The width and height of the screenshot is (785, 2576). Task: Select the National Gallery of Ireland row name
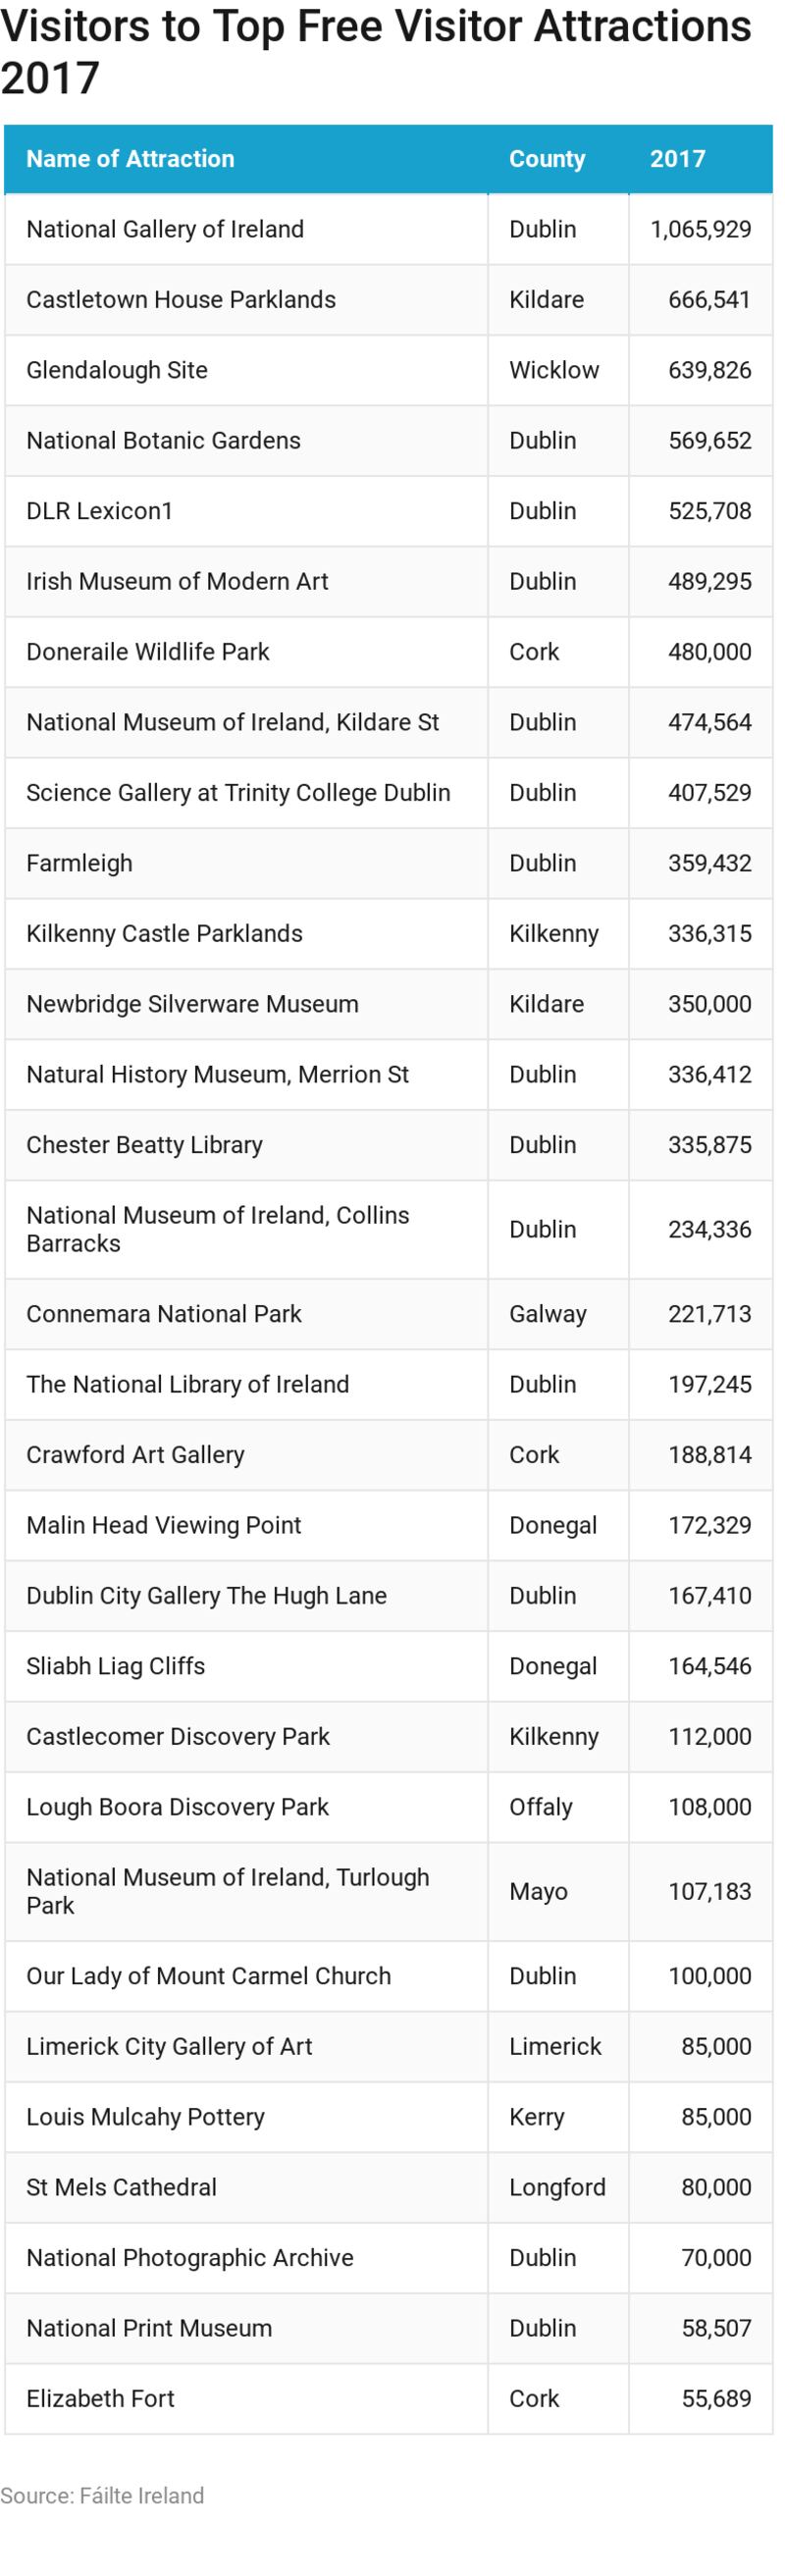click(x=165, y=229)
